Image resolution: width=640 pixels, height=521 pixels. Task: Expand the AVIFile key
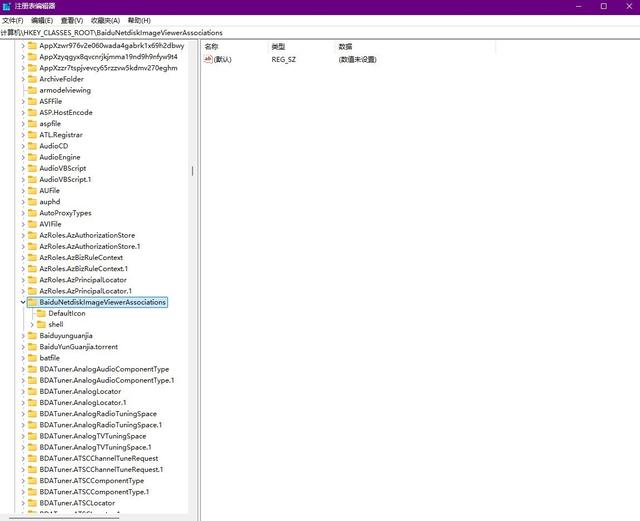[23, 225]
